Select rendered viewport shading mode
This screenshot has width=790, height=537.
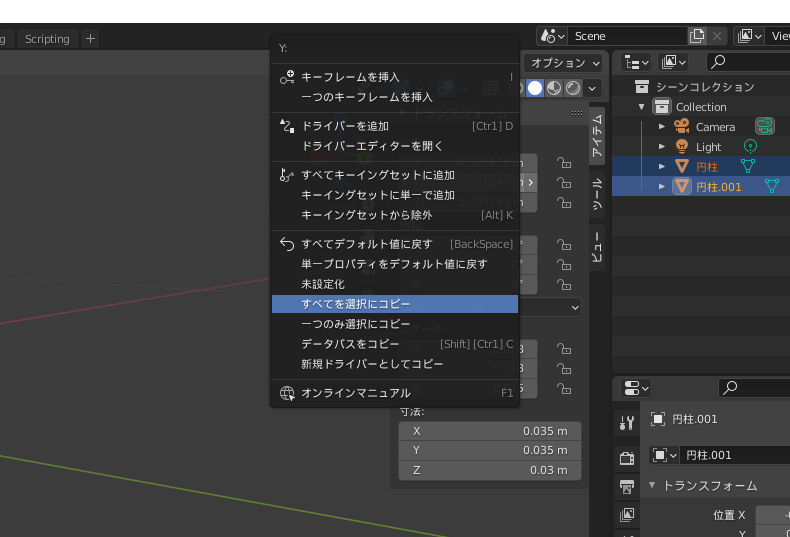(573, 88)
